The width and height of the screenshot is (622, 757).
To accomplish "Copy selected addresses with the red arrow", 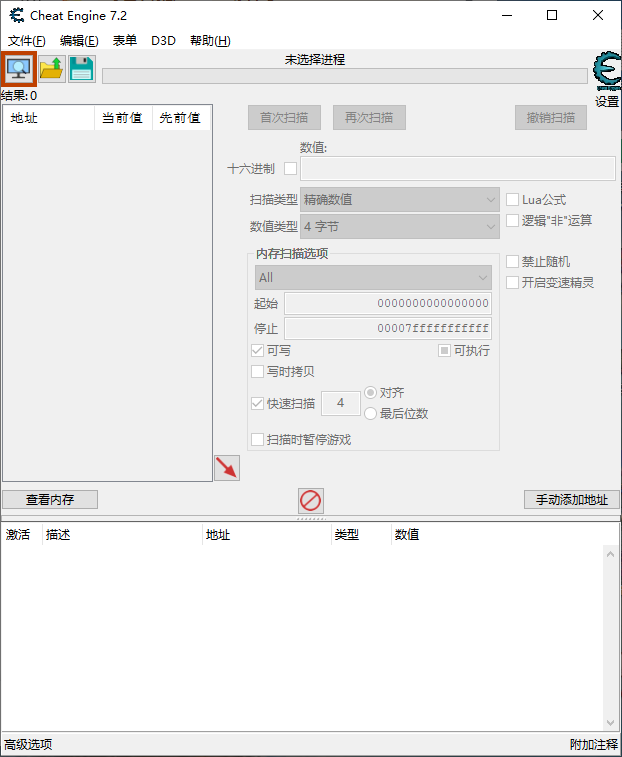I will pos(227,468).
